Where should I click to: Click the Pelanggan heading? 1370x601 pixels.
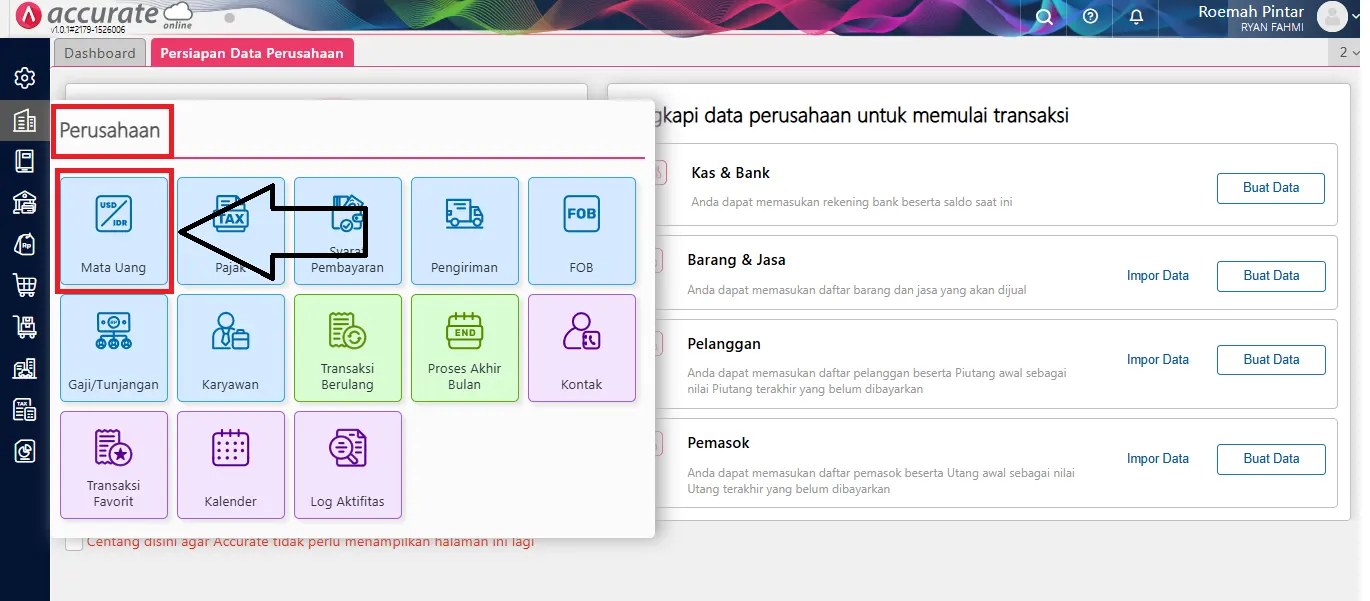[724, 344]
